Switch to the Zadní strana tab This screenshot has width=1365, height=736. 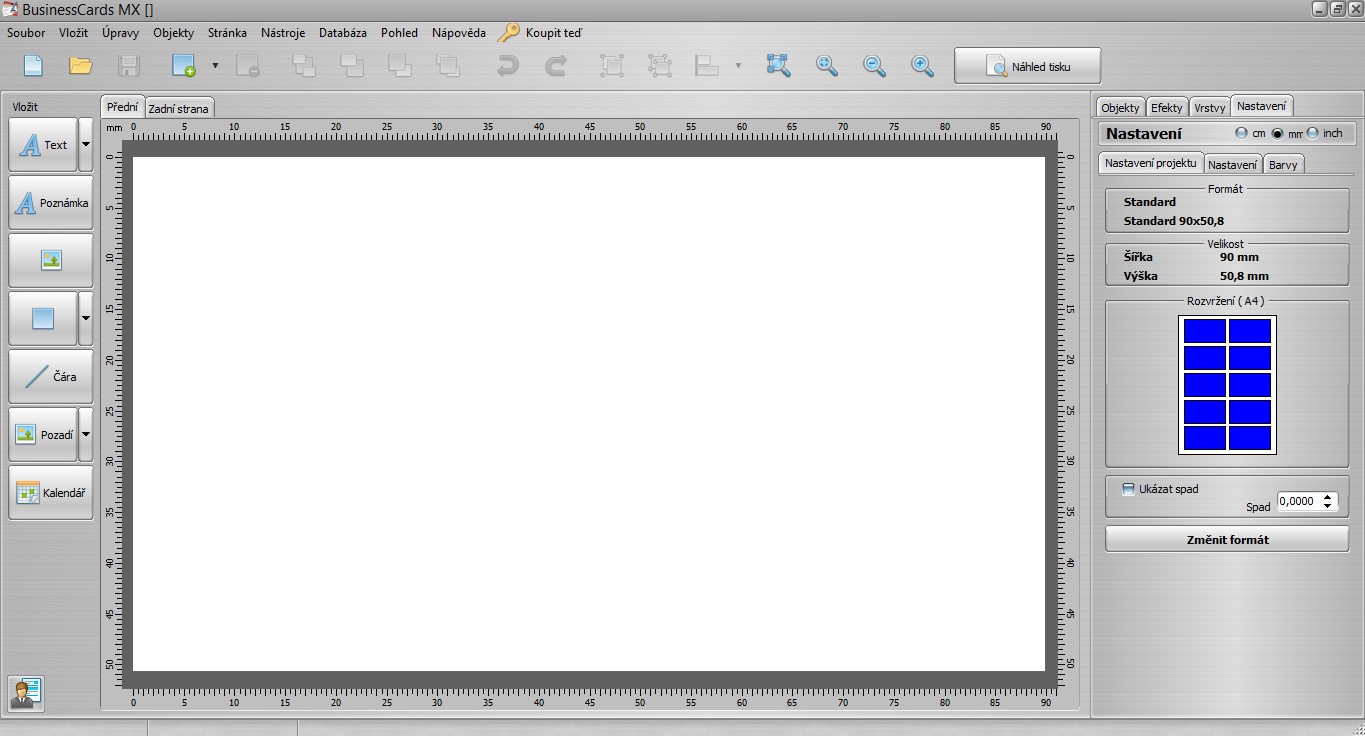click(x=179, y=108)
